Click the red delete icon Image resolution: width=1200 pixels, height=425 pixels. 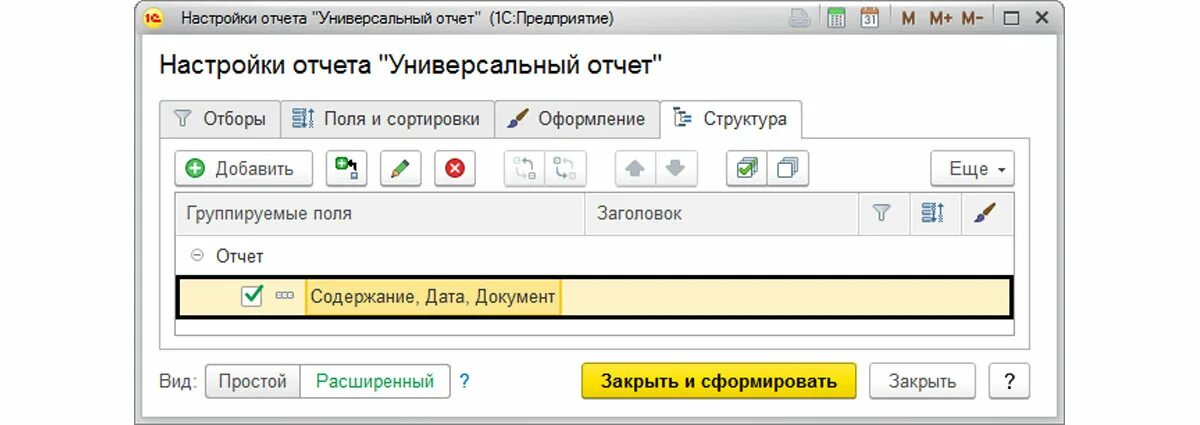[x=455, y=169]
